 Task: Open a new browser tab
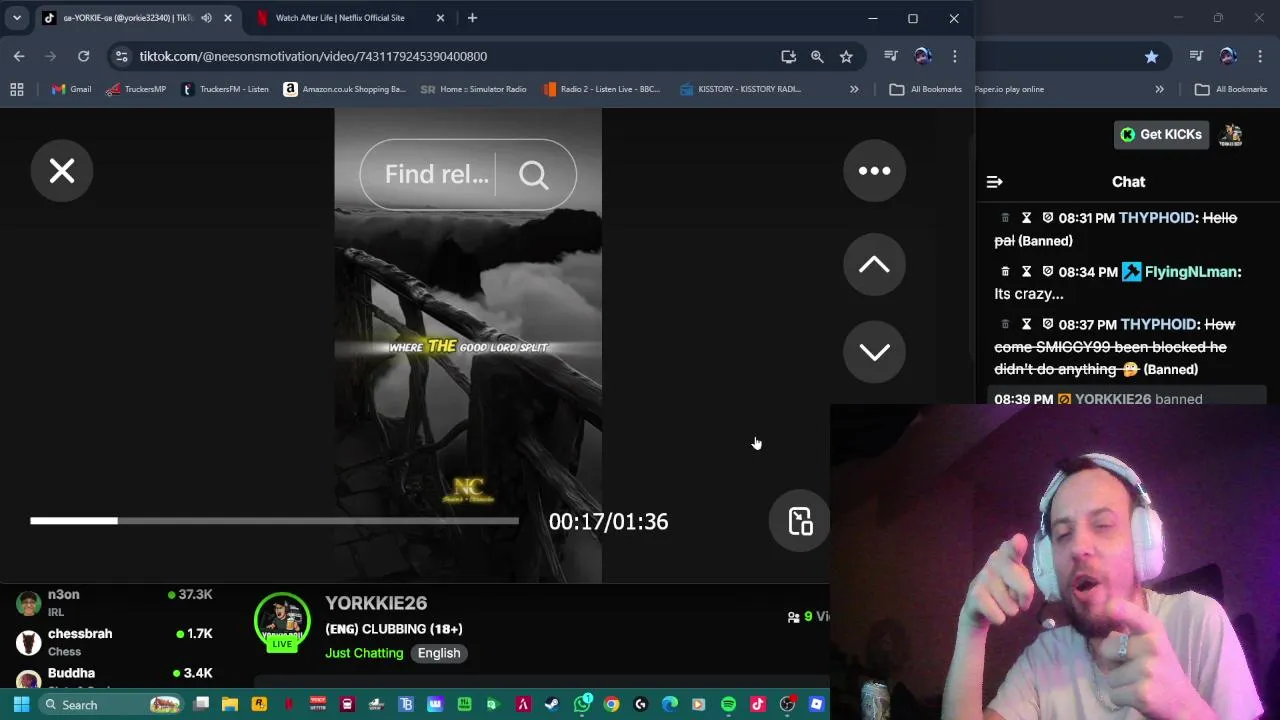tap(472, 18)
